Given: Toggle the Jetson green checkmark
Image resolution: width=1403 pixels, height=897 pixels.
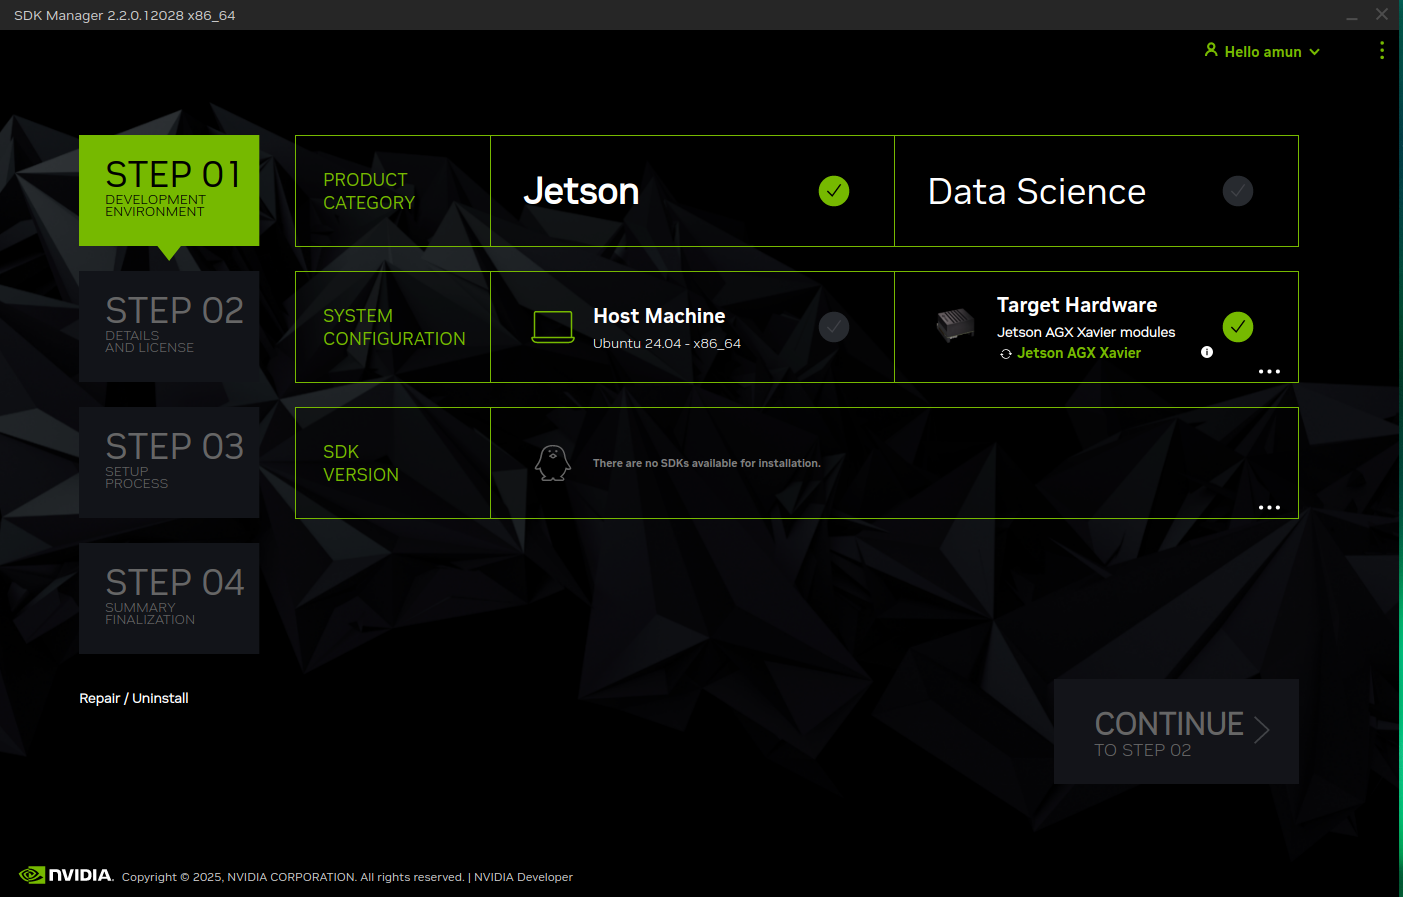Looking at the screenshot, I should pos(834,191).
